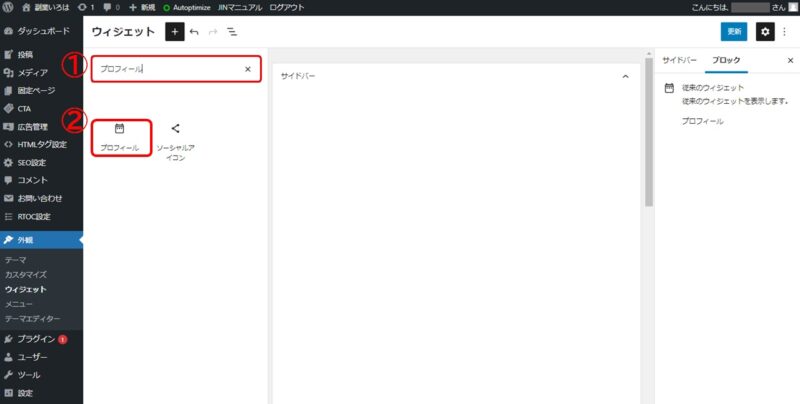Click the editor vertical scrollbar

pyautogui.click(x=649, y=132)
